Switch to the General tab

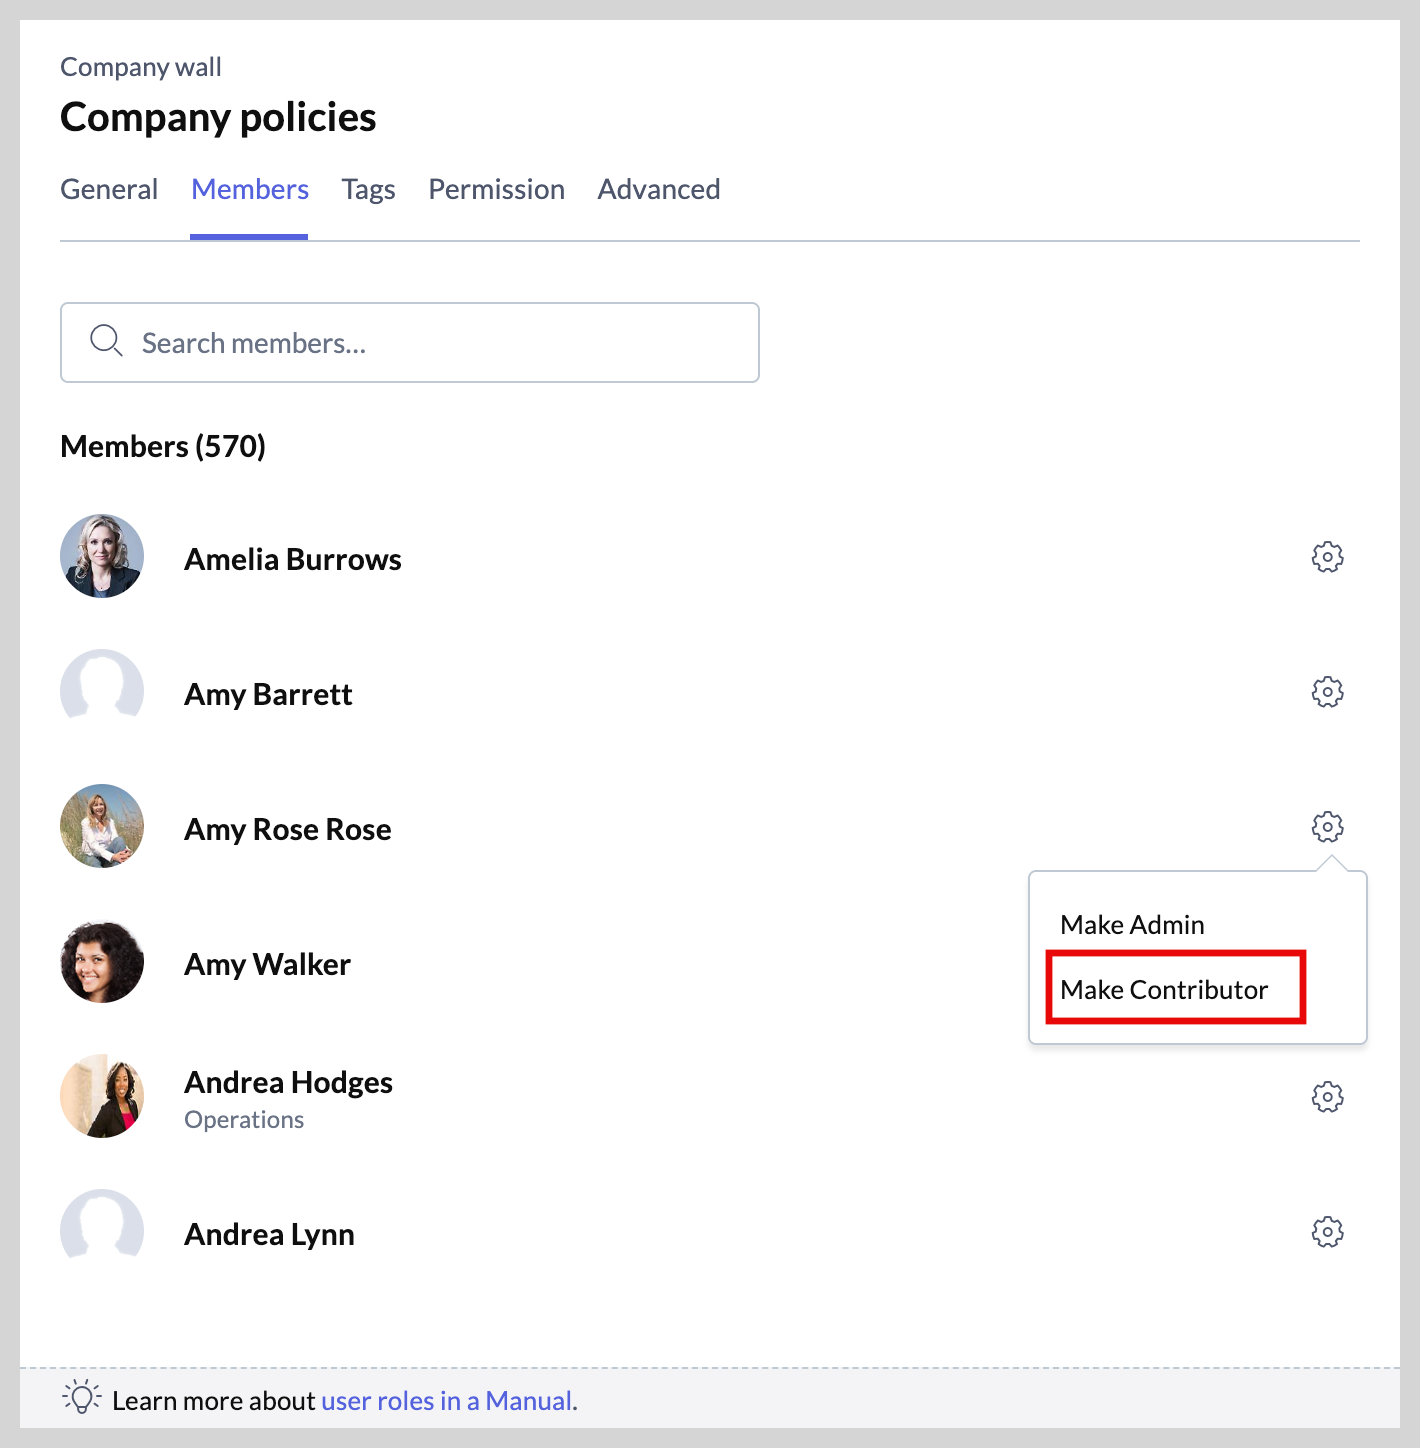(109, 189)
